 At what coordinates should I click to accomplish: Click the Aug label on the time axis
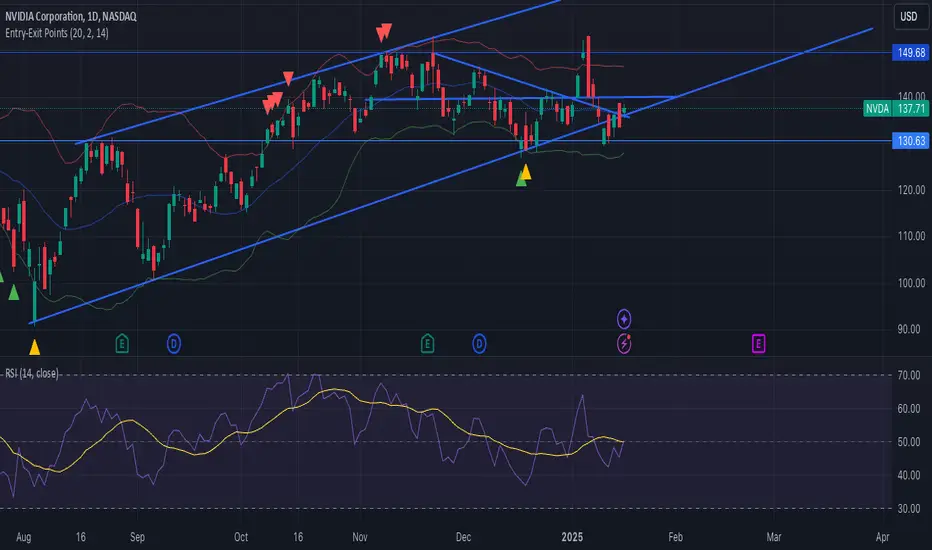point(23,537)
